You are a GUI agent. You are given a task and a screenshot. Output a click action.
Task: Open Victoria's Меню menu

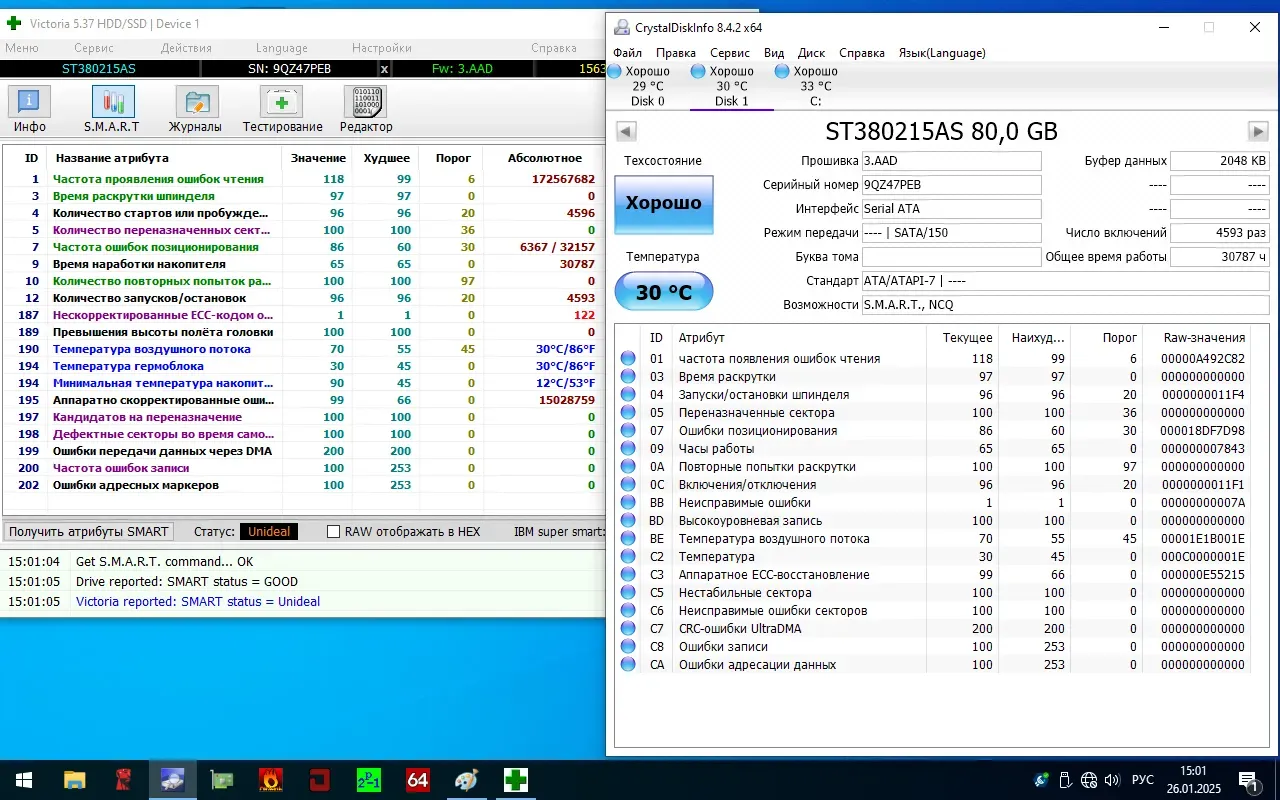click(x=22, y=48)
